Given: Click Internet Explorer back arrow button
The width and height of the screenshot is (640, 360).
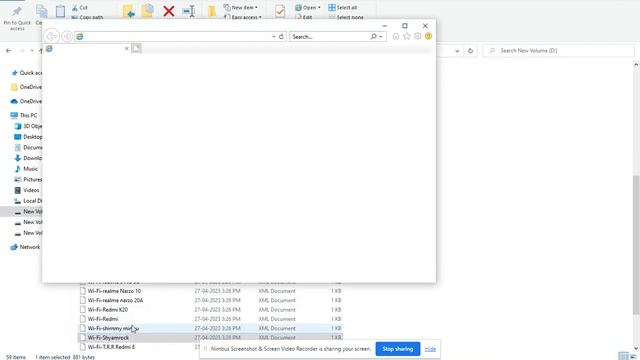Looking at the screenshot, I should pos(52,36).
